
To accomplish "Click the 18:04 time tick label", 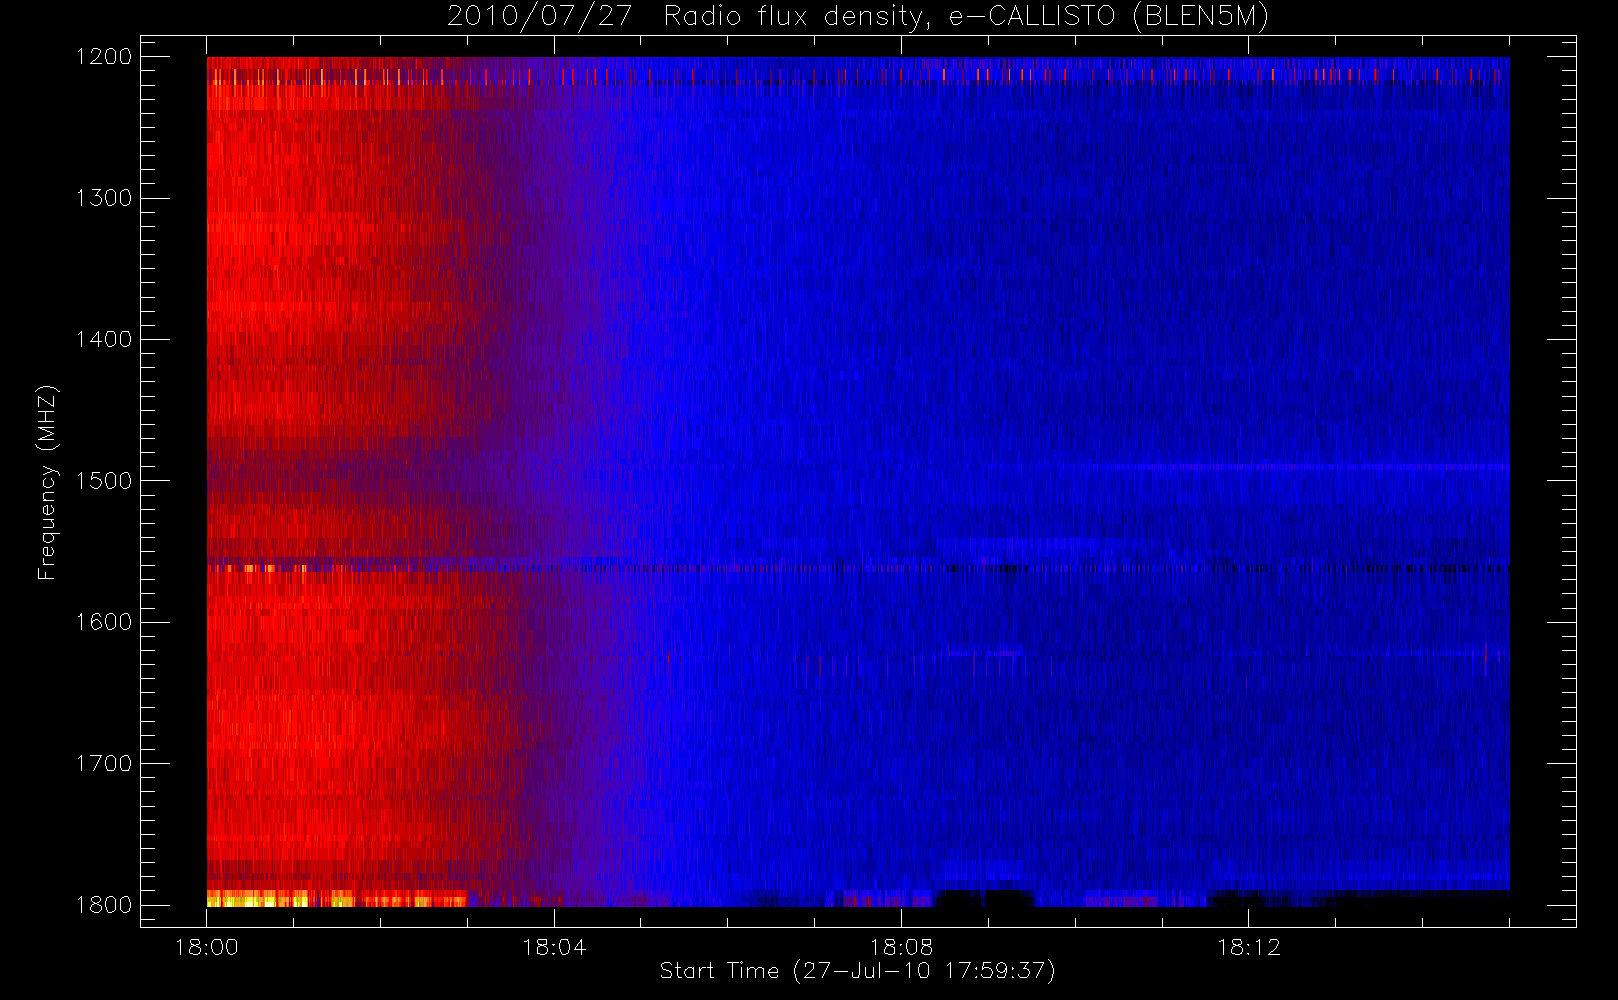I will coord(554,947).
